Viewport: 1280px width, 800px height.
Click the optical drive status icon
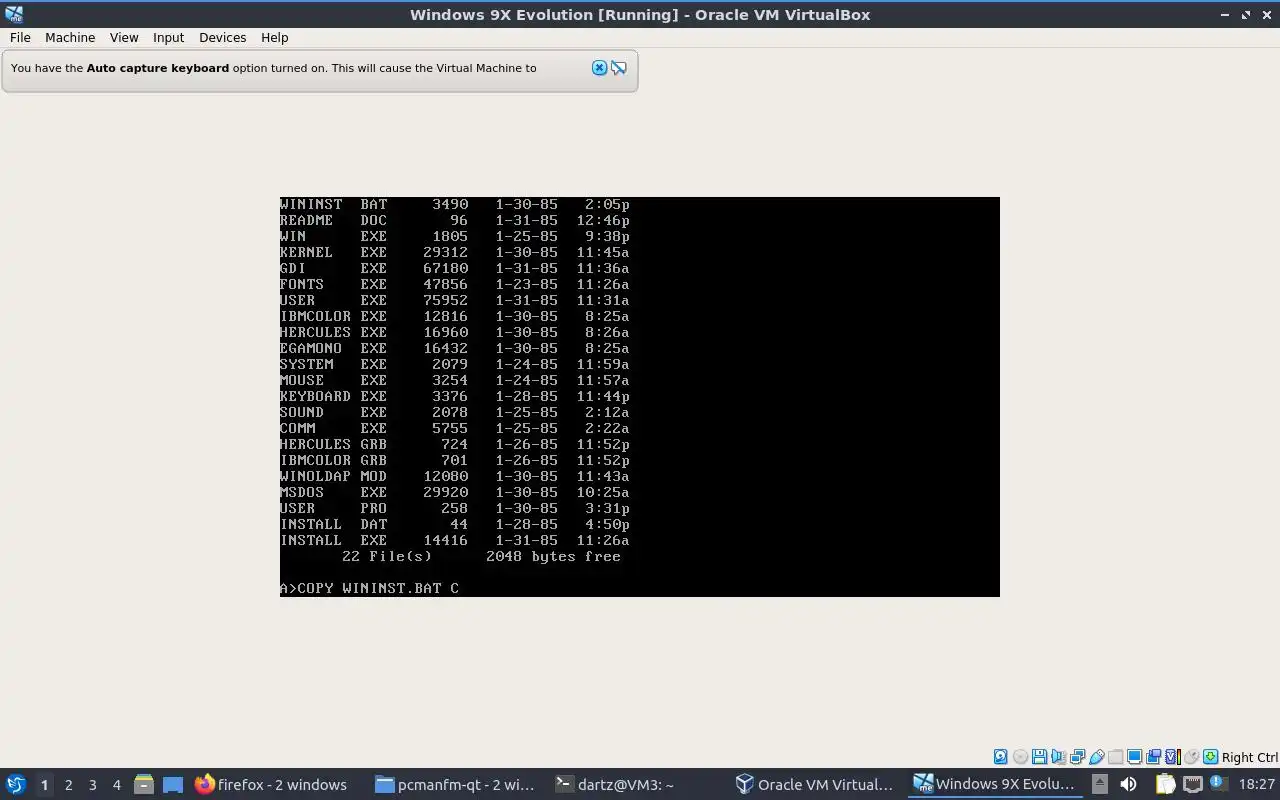pos(1020,757)
